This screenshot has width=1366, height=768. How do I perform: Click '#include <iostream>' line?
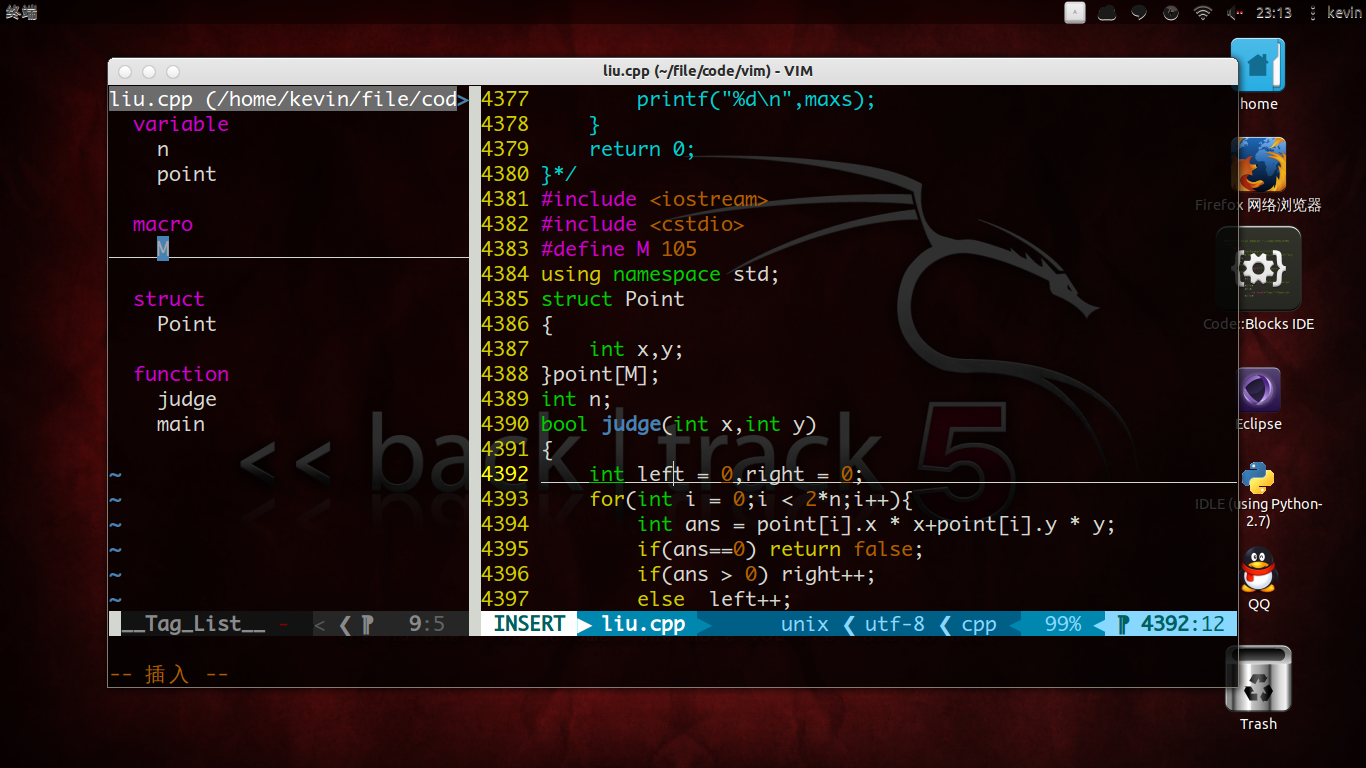click(x=654, y=199)
